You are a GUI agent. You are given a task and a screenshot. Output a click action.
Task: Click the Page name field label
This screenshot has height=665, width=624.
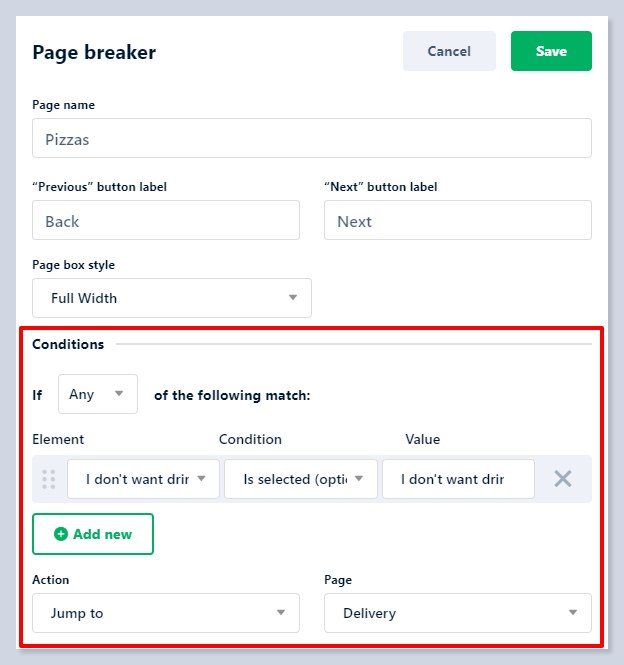click(x=64, y=105)
